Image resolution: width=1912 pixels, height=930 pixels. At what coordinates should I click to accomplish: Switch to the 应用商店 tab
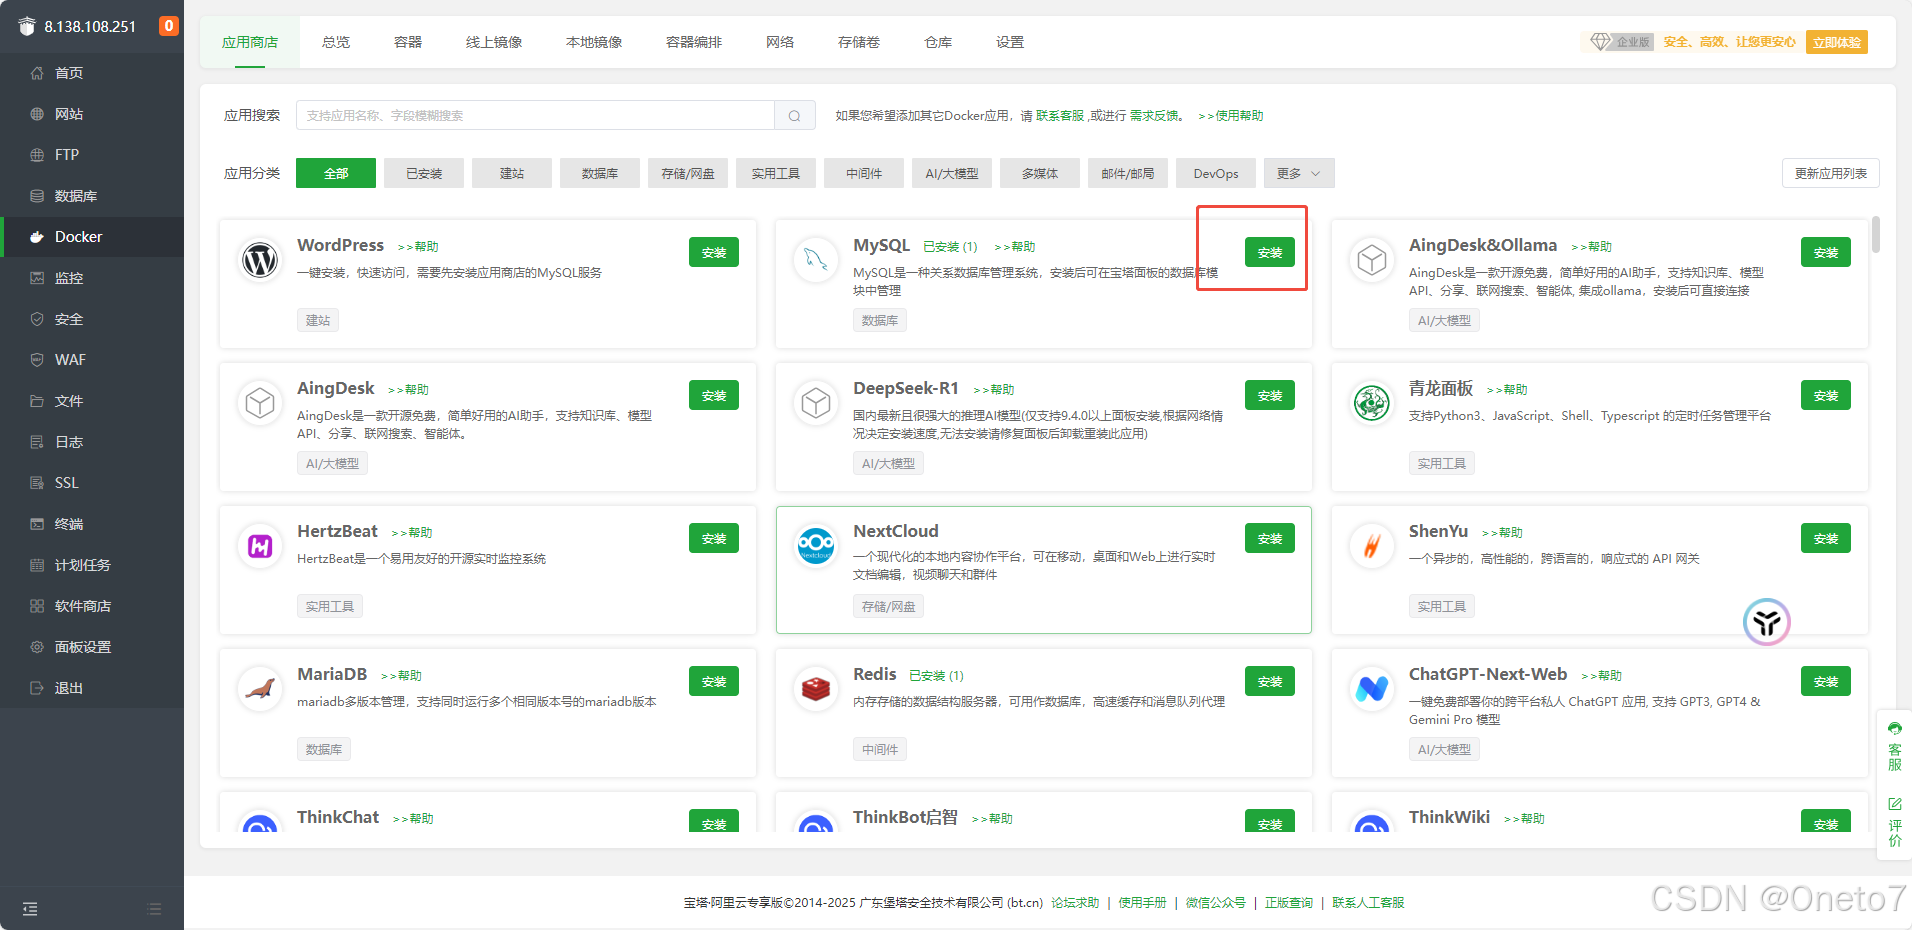pos(250,42)
